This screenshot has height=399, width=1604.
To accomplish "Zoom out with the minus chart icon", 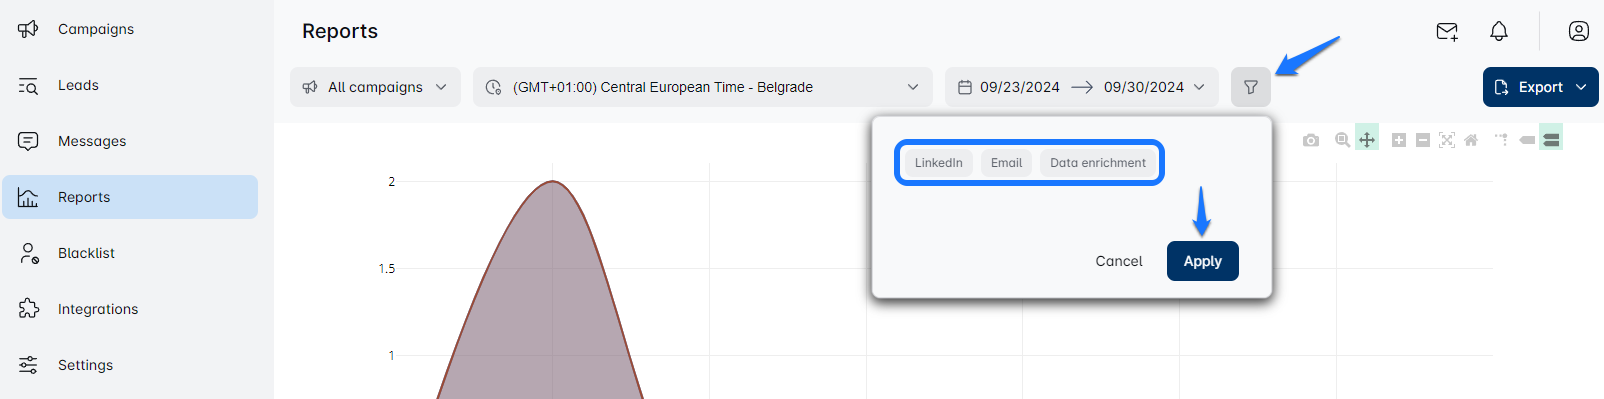I will (x=1423, y=140).
